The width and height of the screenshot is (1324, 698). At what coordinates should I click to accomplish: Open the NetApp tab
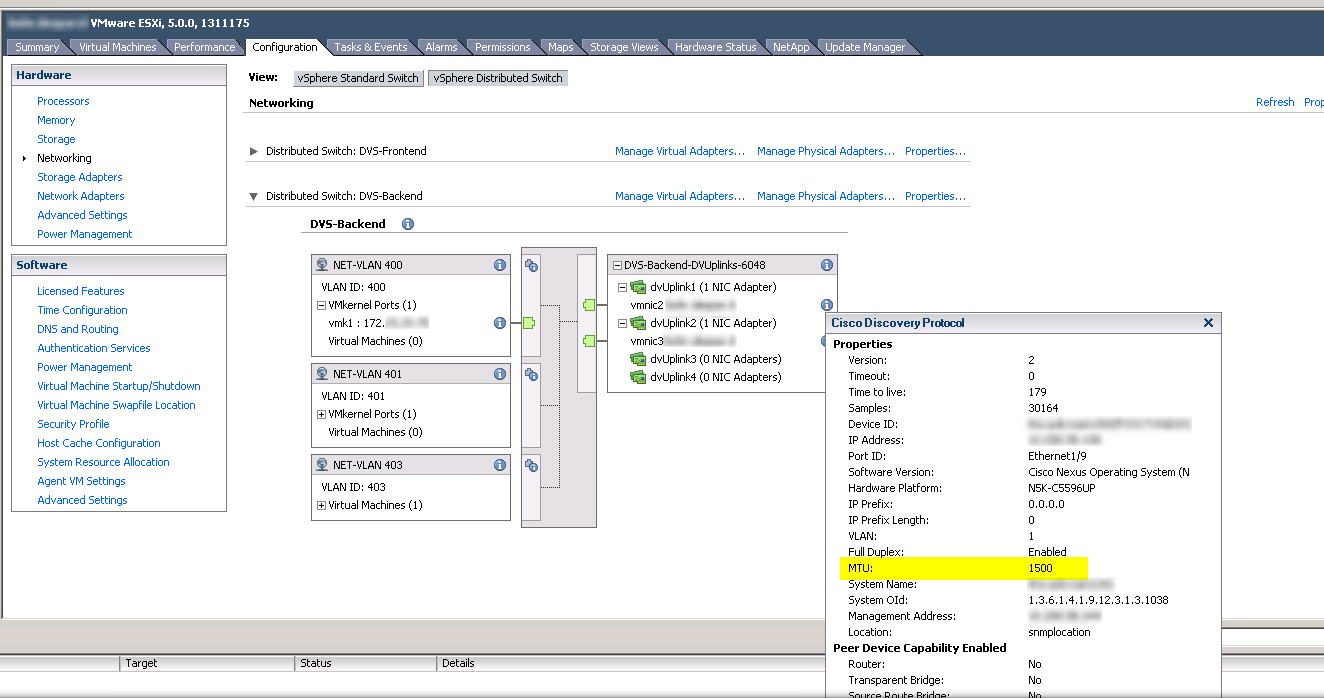coord(791,47)
